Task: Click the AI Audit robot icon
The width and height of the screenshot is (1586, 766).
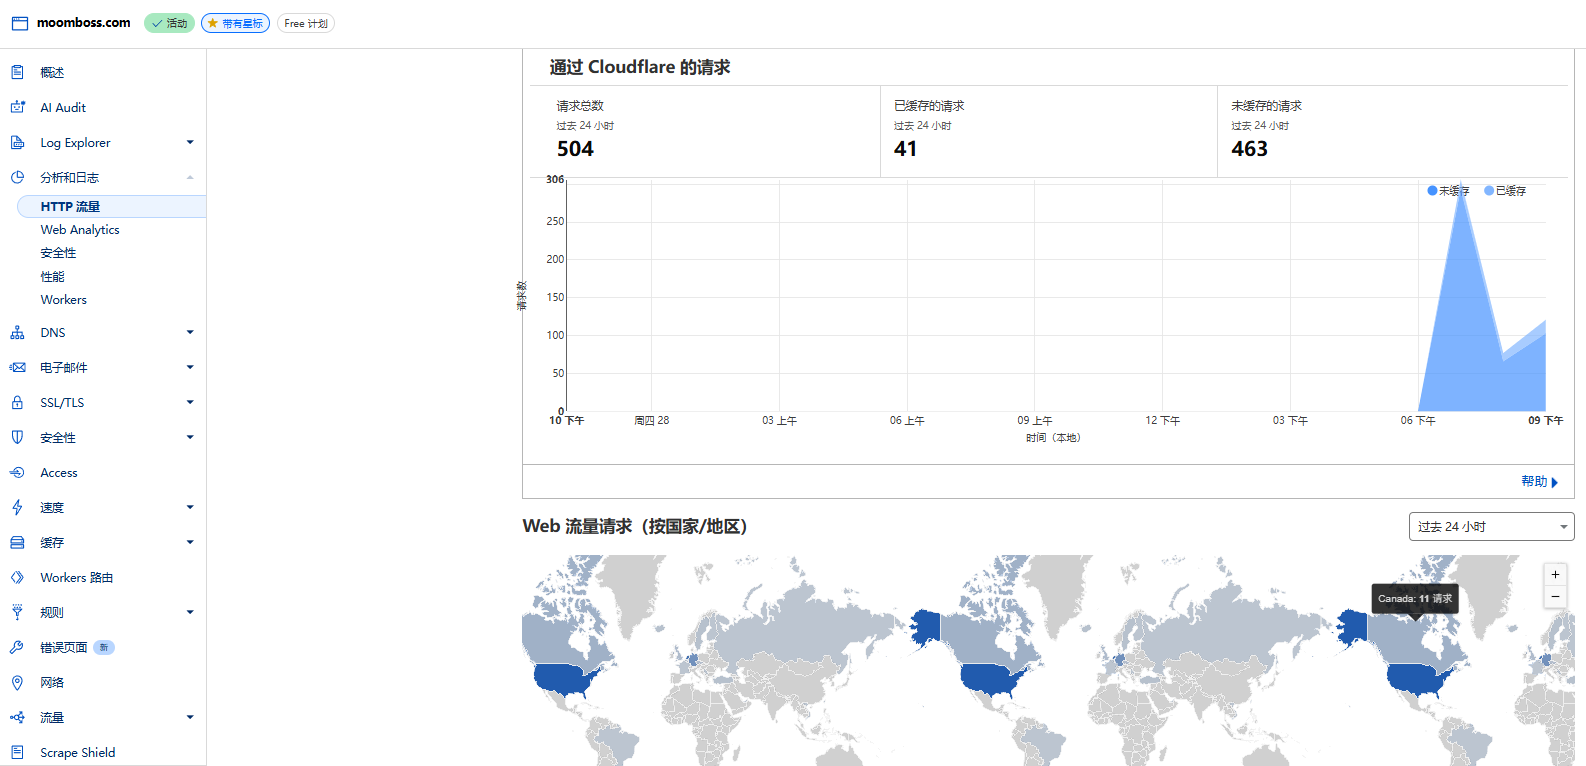Action: point(17,107)
